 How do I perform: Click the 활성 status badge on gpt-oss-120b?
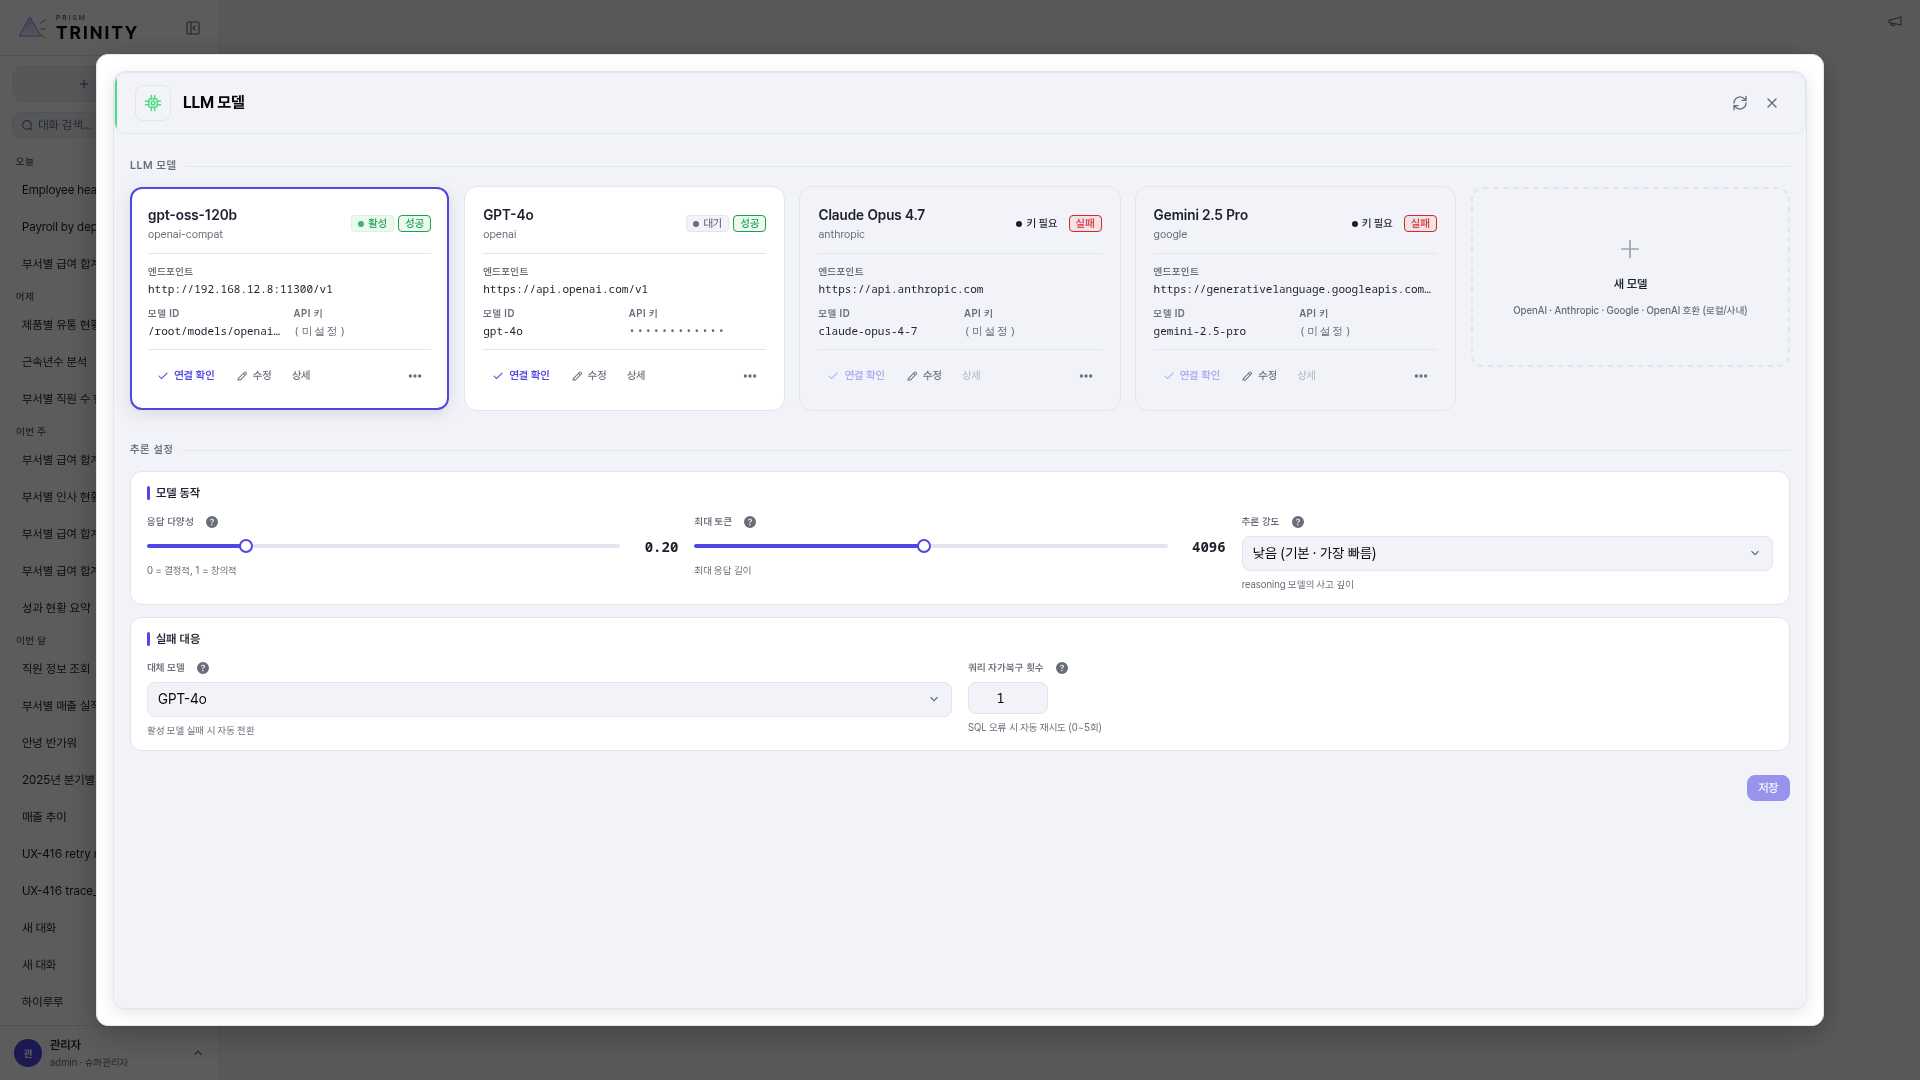372,224
